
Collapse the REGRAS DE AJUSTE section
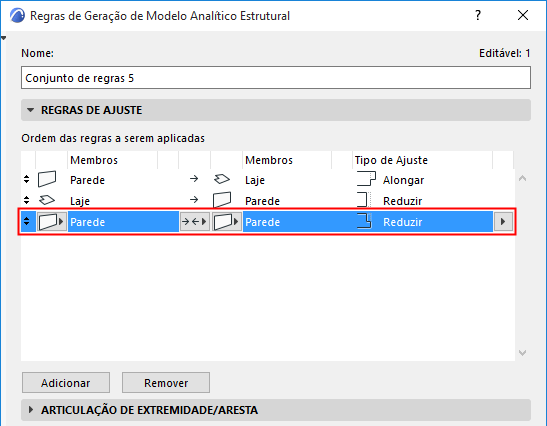[31, 110]
